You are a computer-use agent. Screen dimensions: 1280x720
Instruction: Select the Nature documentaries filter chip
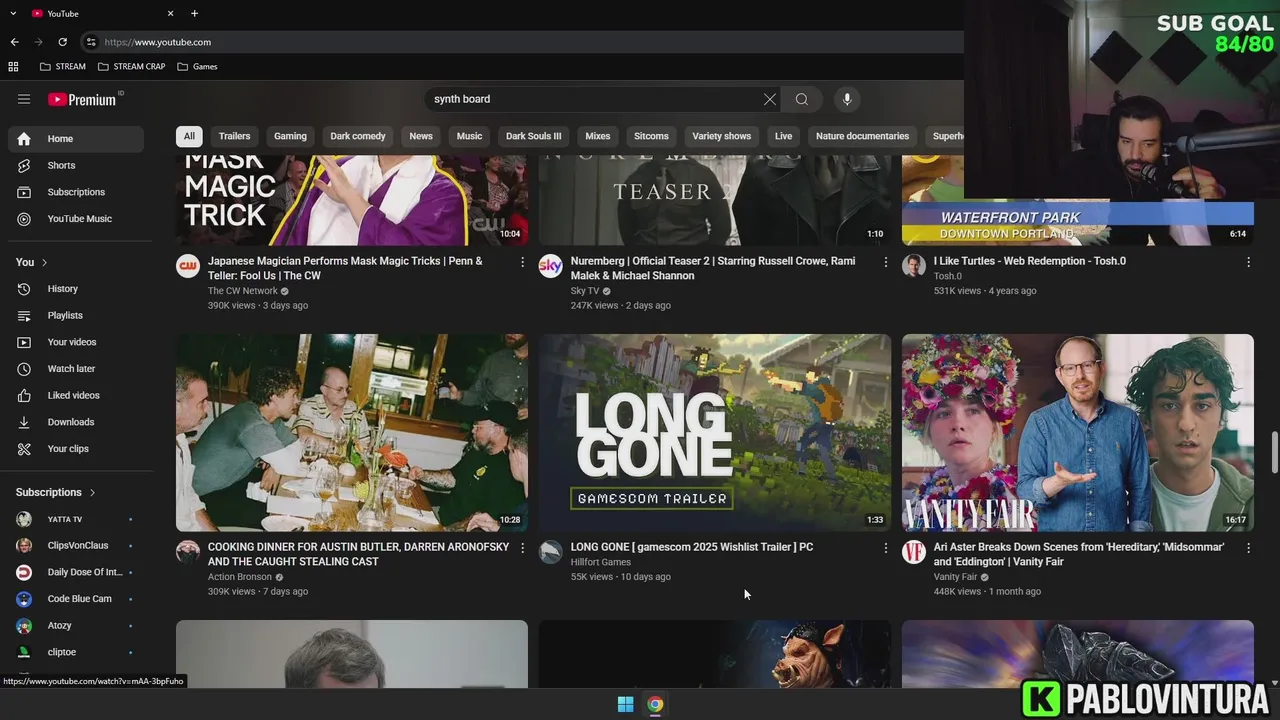click(x=862, y=136)
